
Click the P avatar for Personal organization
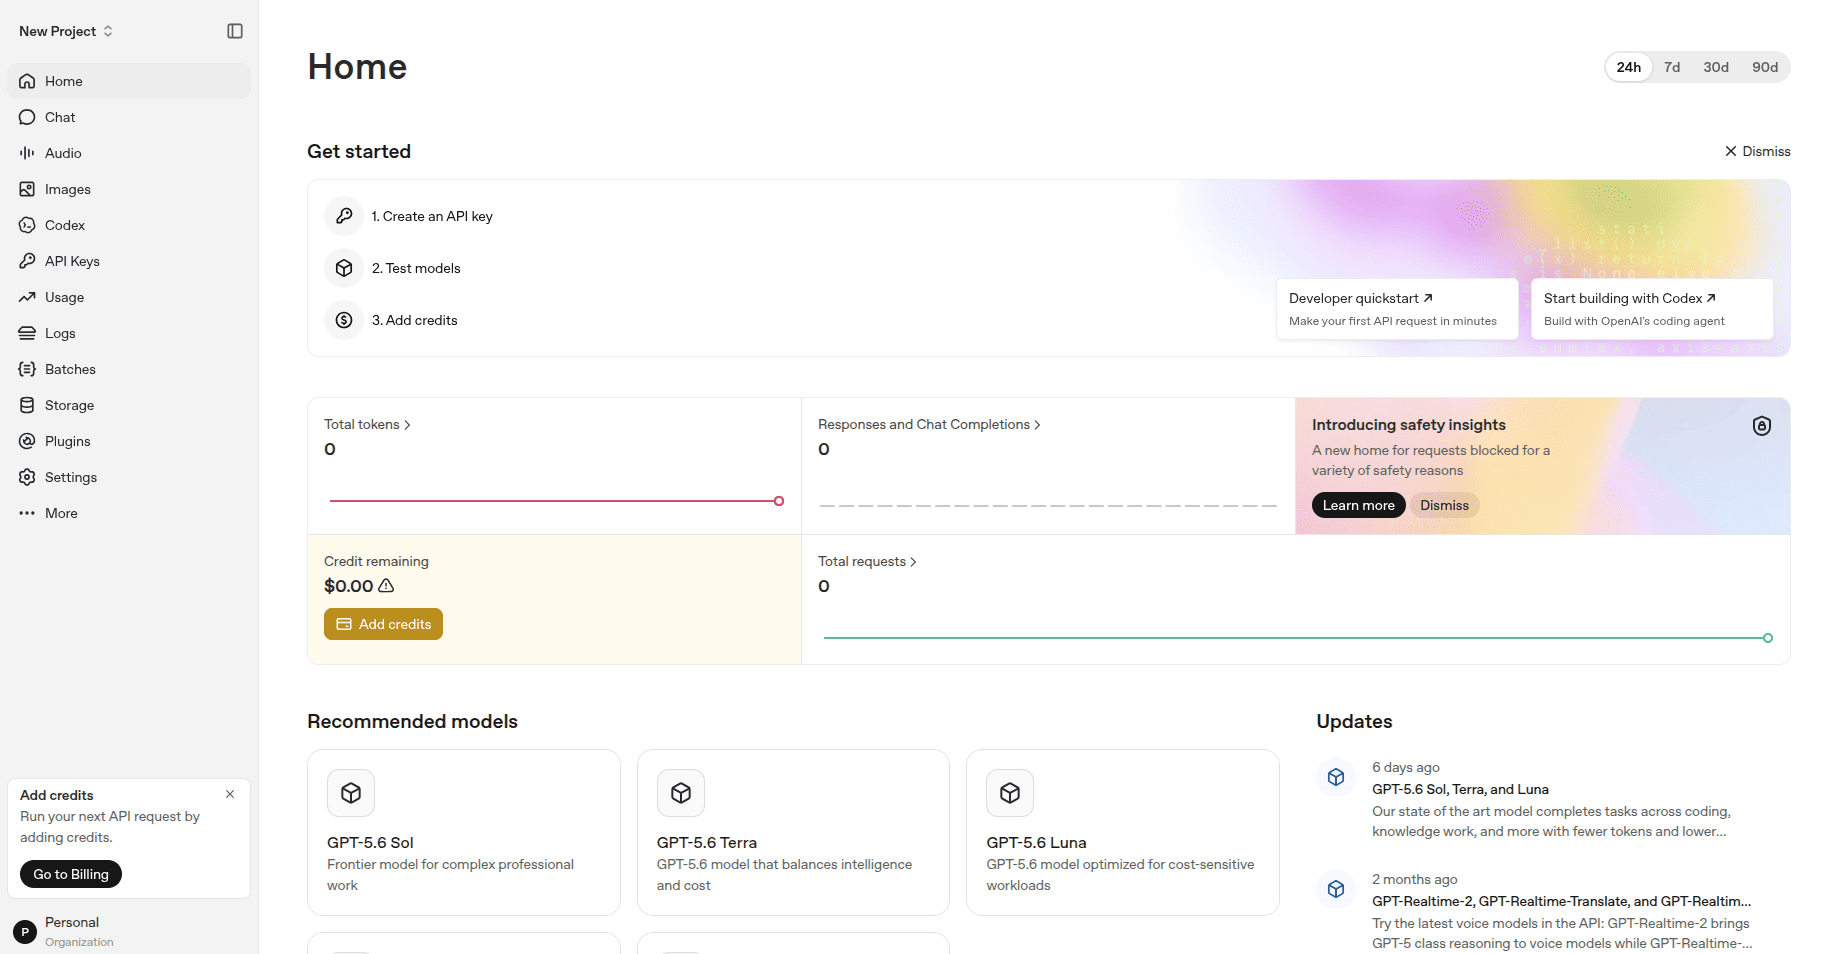[25, 932]
